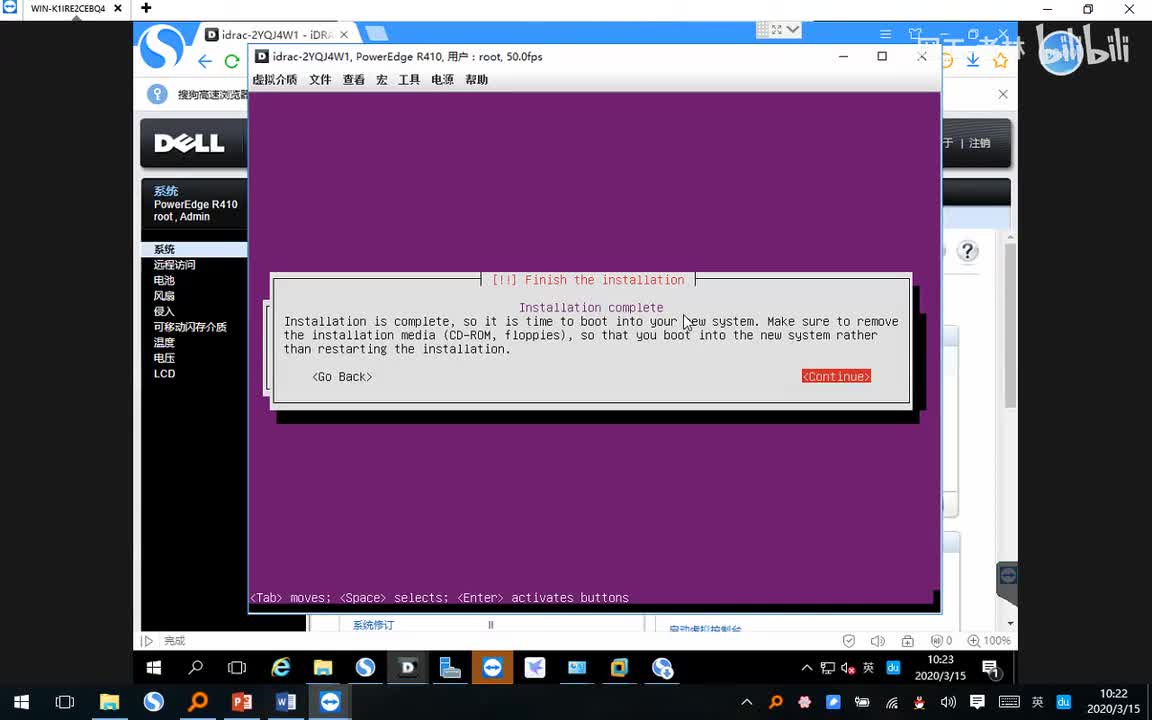Click the remote Task View icon

click(237, 667)
